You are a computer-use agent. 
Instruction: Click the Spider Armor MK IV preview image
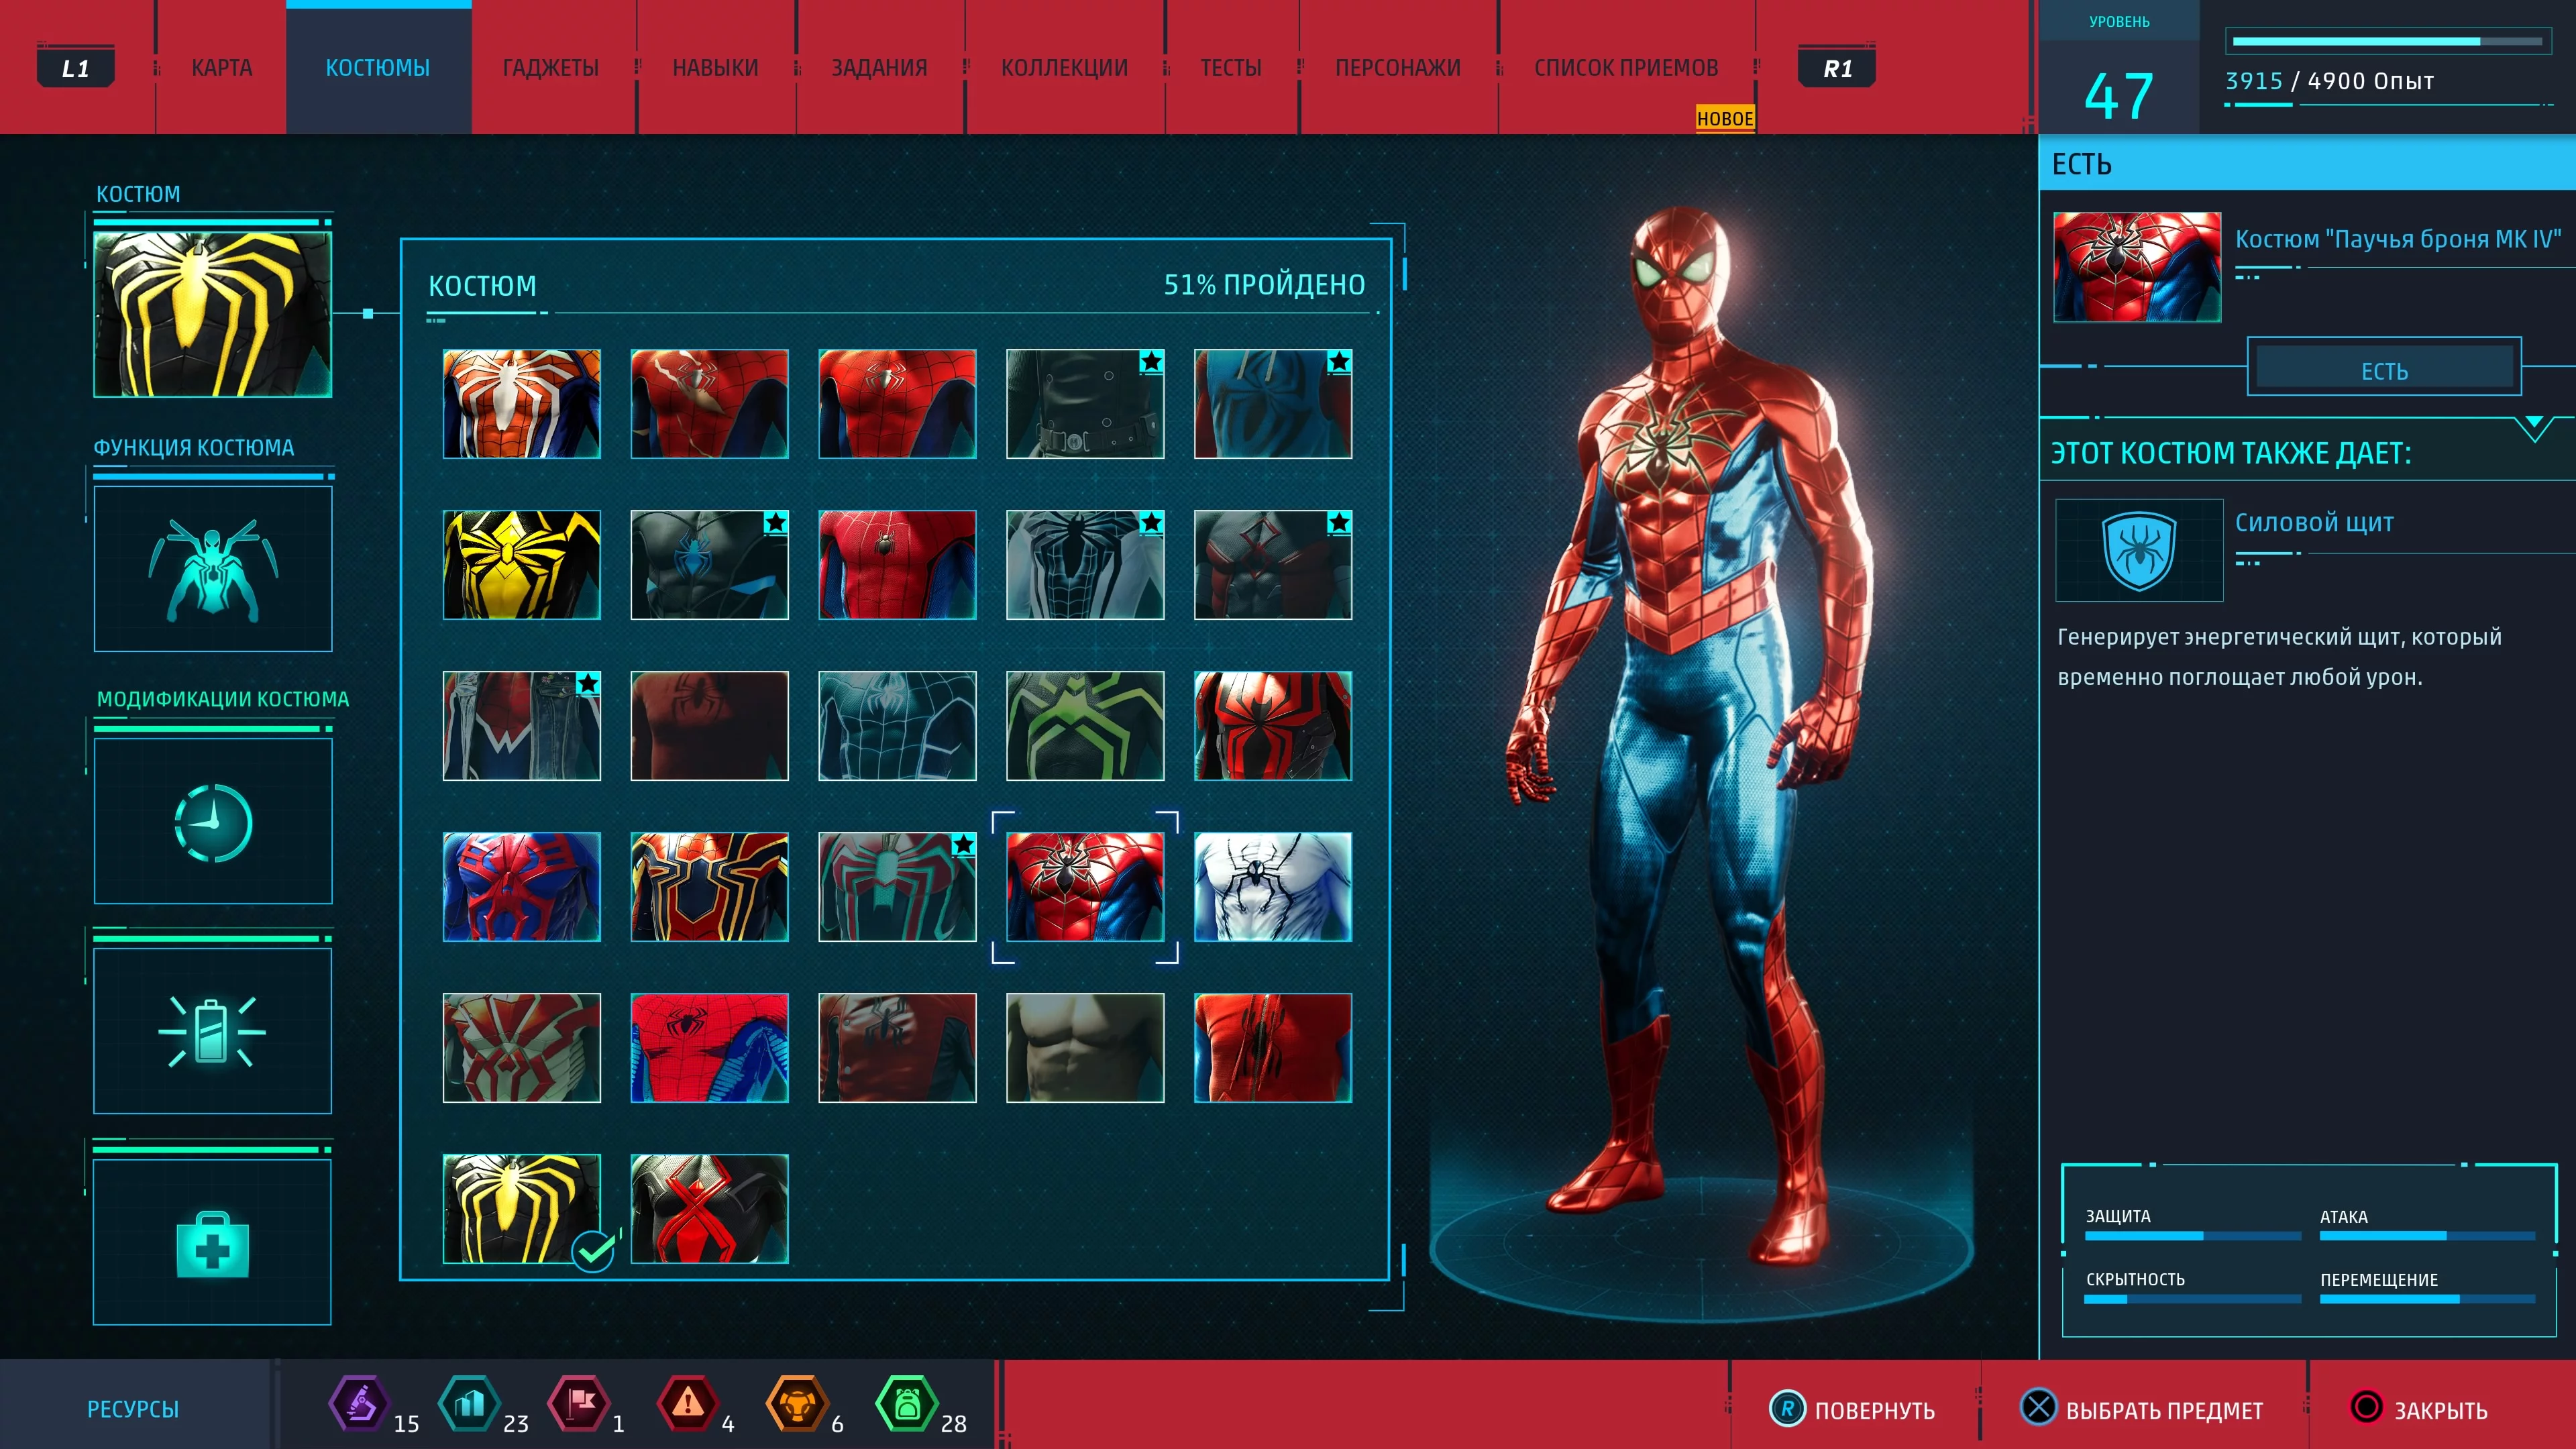2137,267
